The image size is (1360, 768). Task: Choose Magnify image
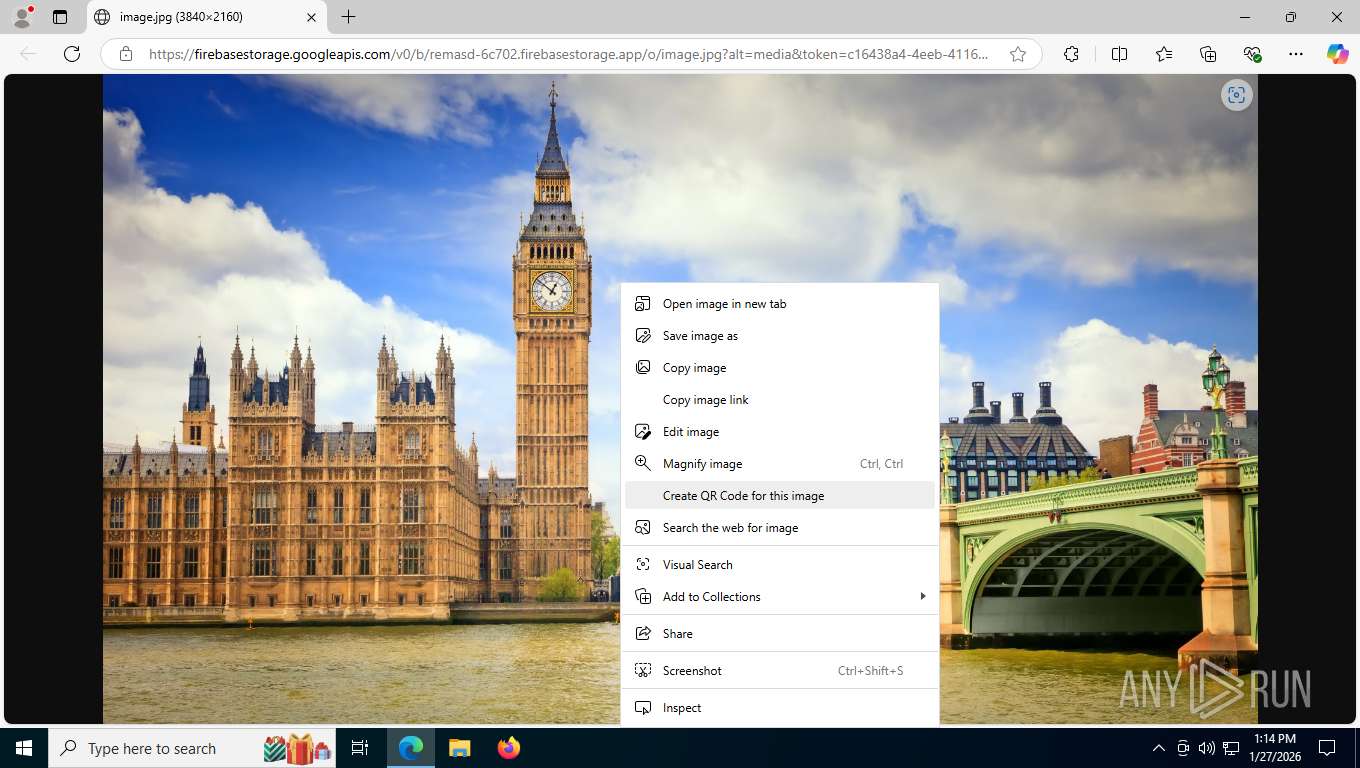[x=780, y=464]
